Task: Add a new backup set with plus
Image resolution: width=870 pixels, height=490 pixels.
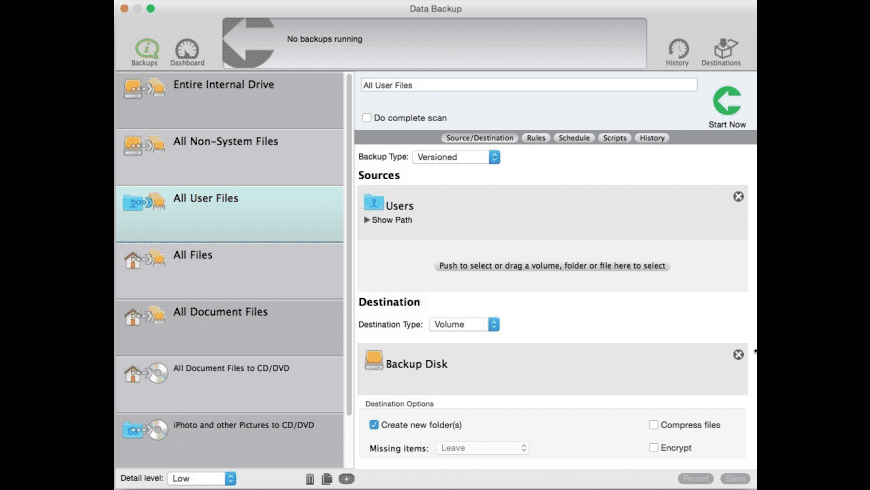Action: pyautogui.click(x=346, y=478)
